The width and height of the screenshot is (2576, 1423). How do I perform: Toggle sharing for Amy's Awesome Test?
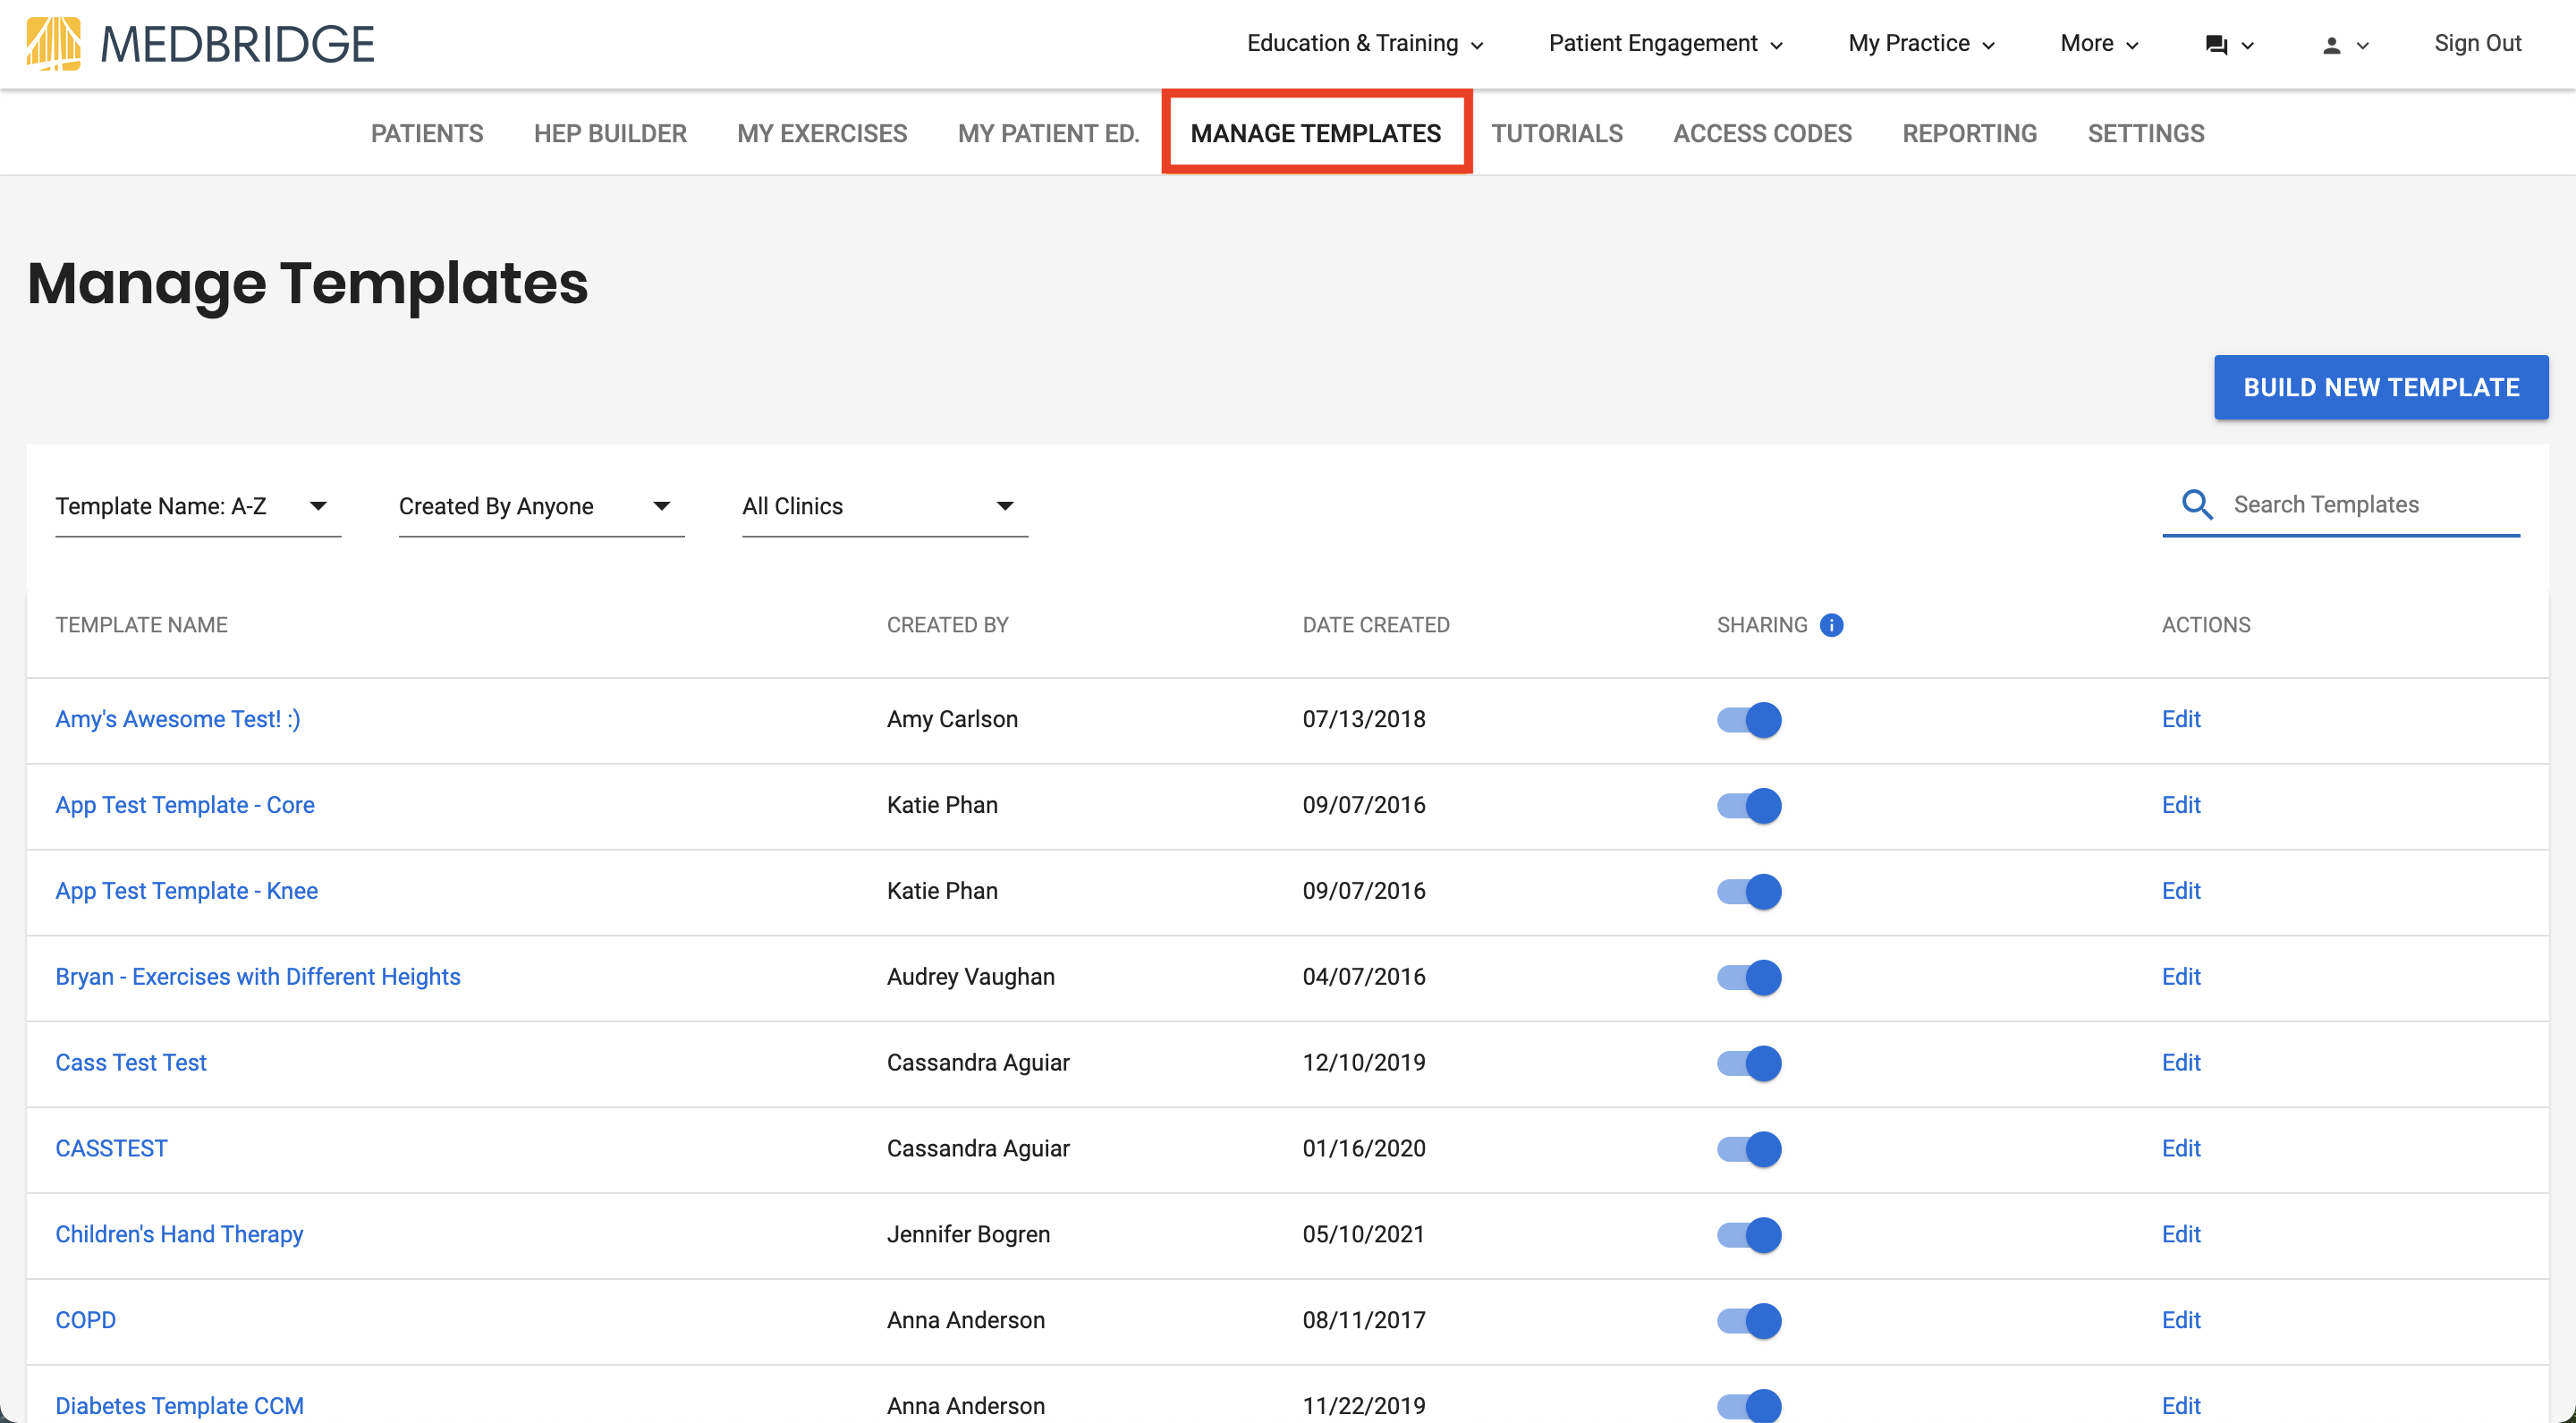(x=1749, y=720)
